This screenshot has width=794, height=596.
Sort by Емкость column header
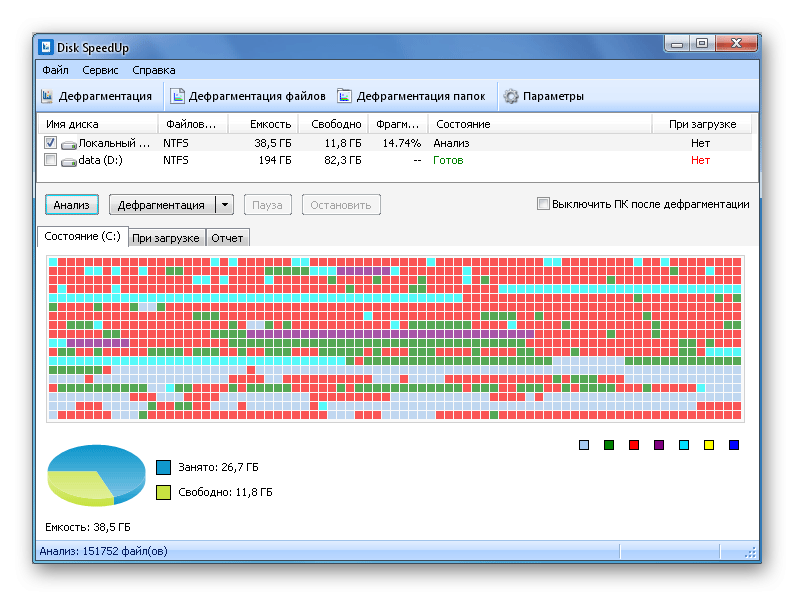click(x=263, y=124)
